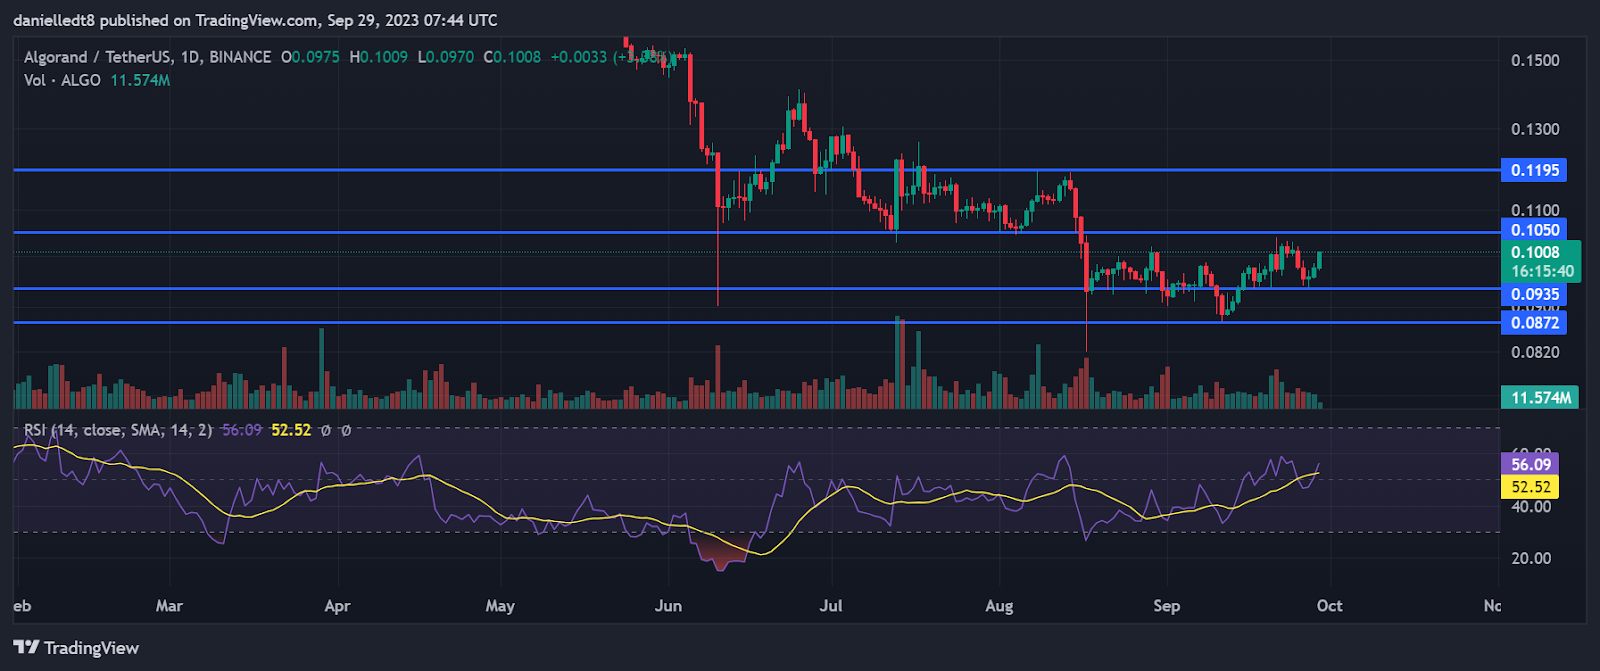The image size is (1600, 671).
Task: Click the 0.0820 price axis label
Action: point(1535,352)
